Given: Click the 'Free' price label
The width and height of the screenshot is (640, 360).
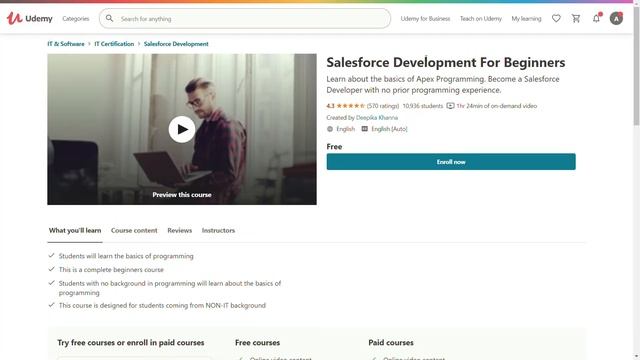Looking at the screenshot, I should point(334,147).
